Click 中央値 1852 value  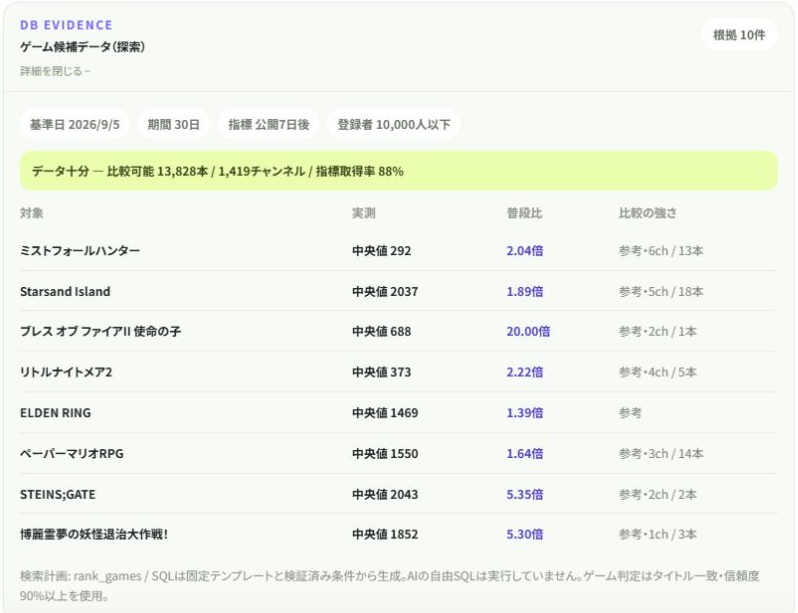click(385, 534)
